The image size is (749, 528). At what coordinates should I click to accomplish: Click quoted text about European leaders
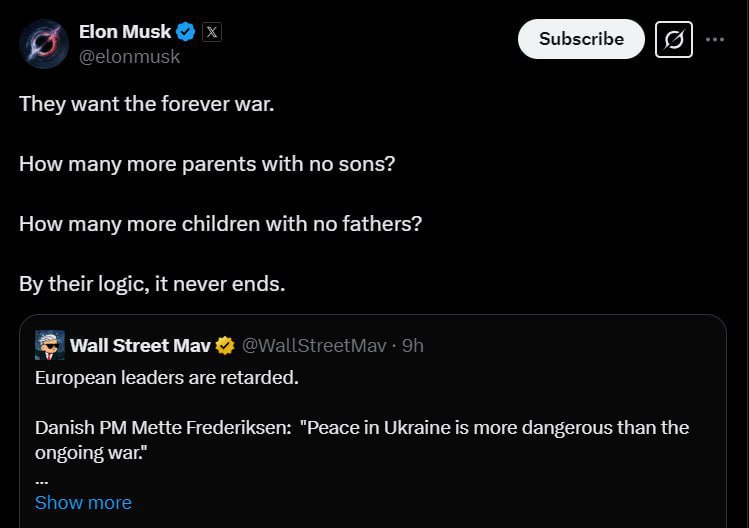tap(167, 378)
